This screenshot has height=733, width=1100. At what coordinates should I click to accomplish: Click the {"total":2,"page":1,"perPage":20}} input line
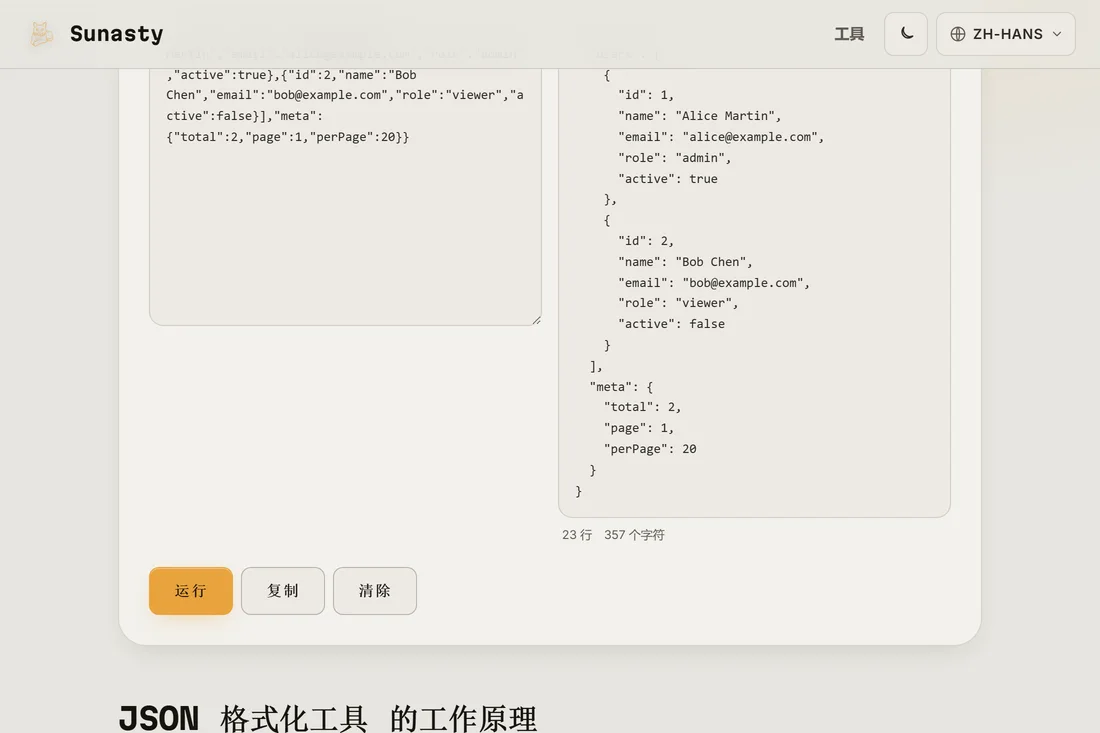(x=288, y=137)
